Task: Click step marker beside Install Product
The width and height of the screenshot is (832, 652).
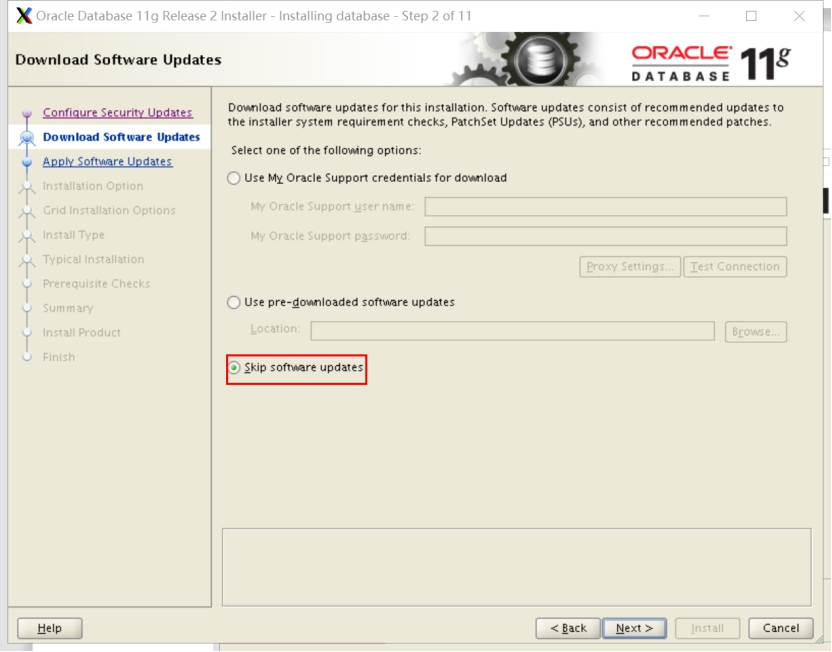Action: tap(27, 332)
